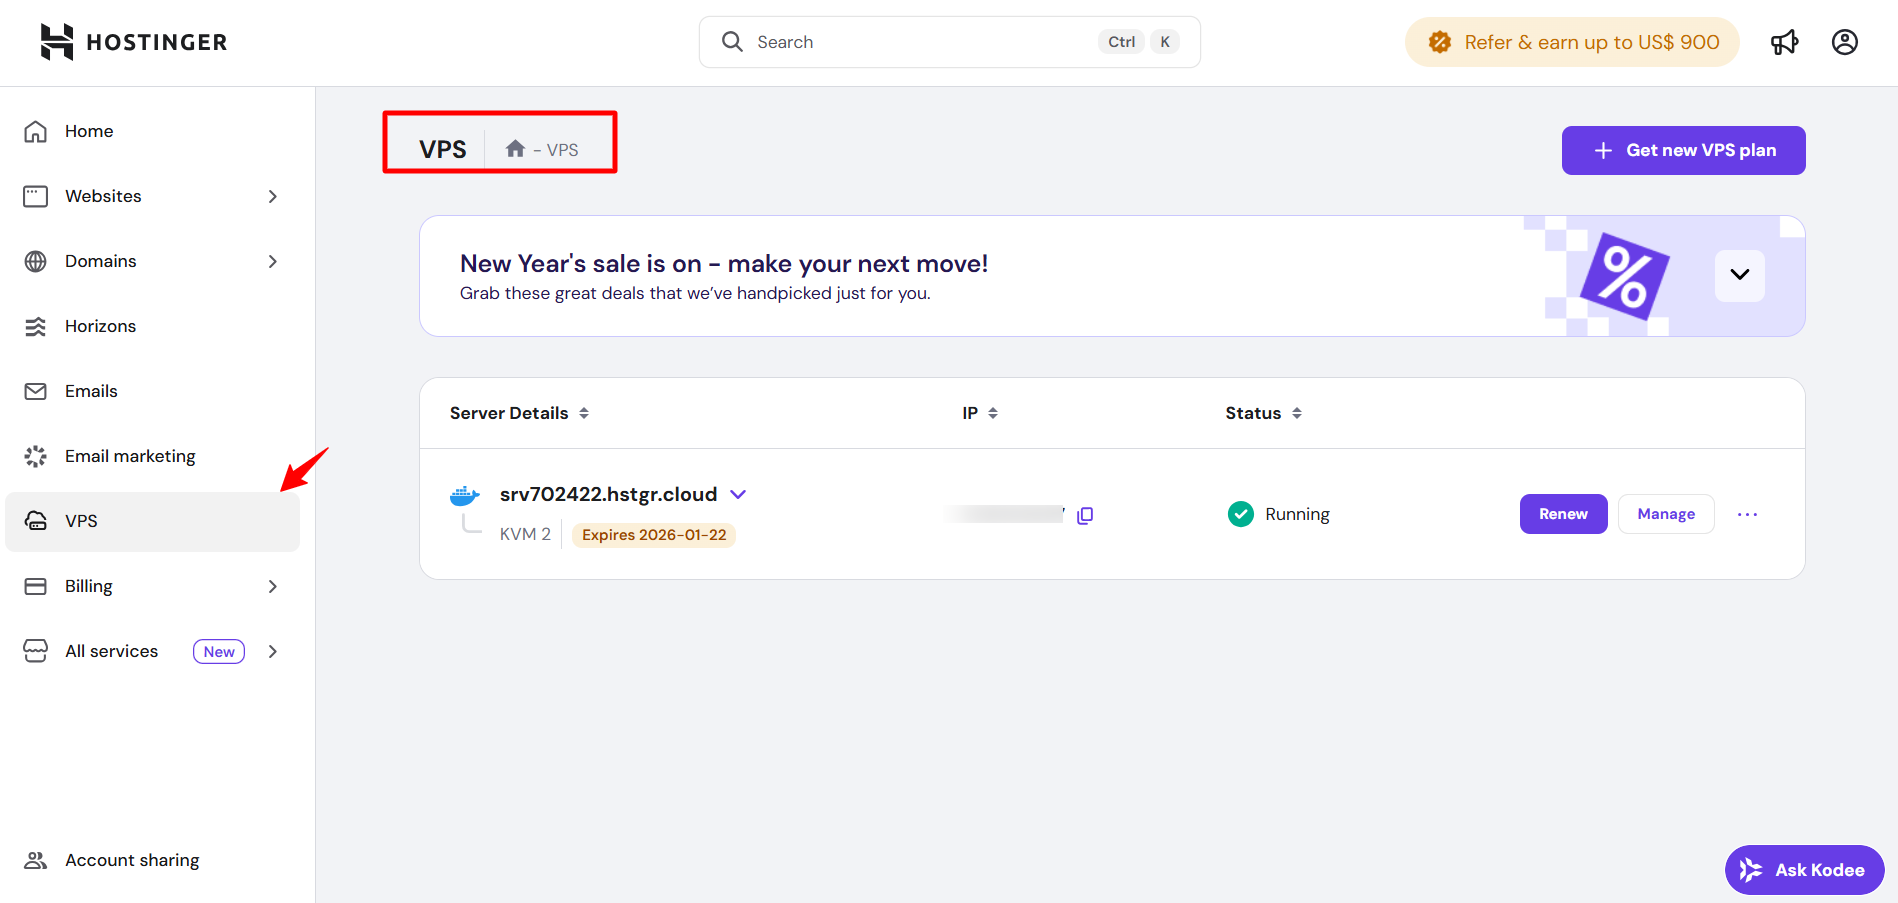Focus the Search input field
The height and width of the screenshot is (903, 1898).
(x=949, y=42)
